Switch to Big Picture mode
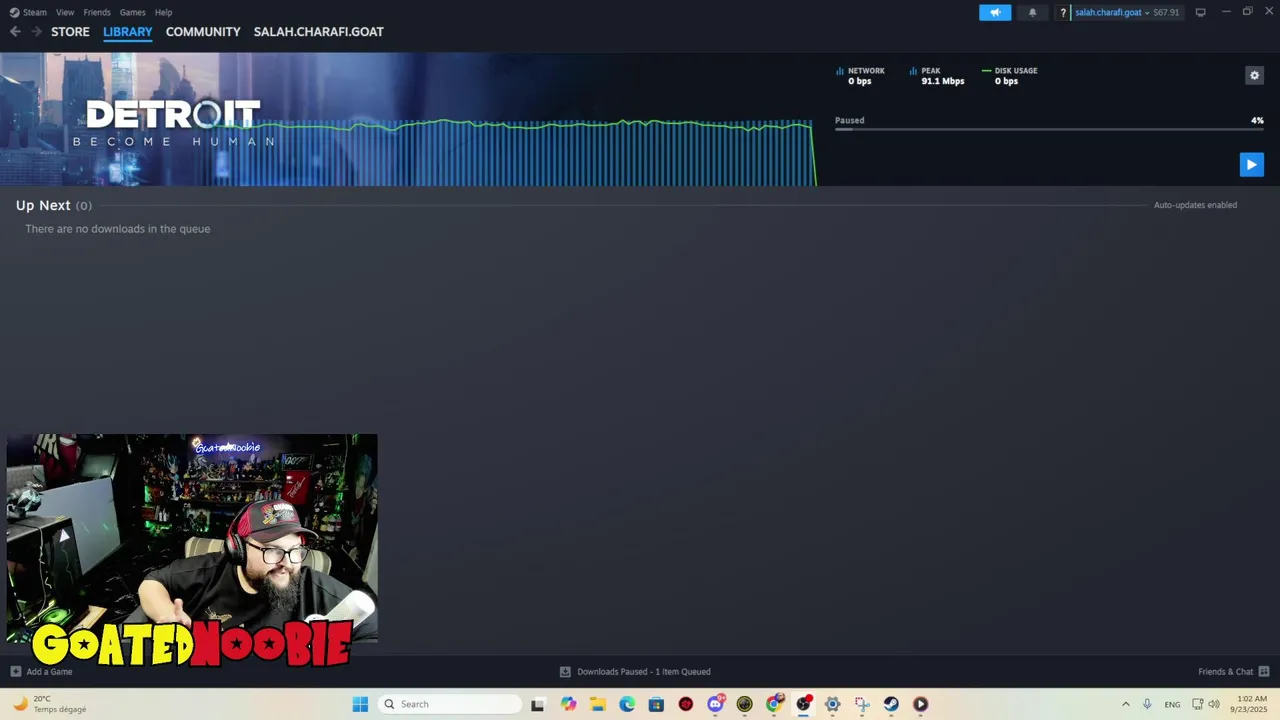 click(1201, 12)
